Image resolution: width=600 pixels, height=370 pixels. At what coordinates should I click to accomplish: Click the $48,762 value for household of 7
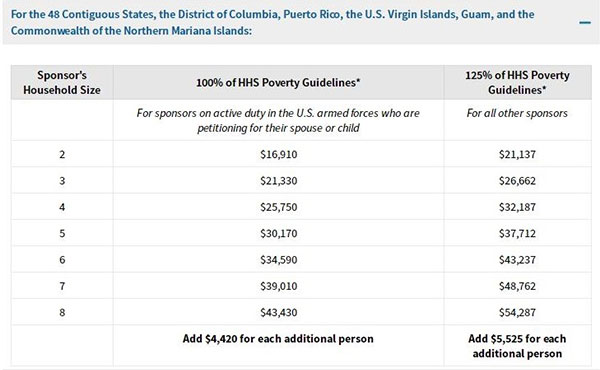517,286
